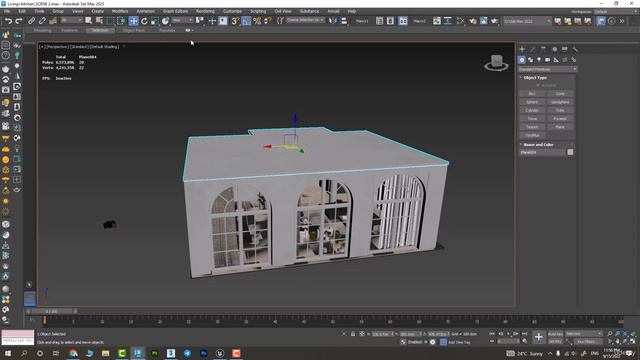Toggle the Set Key mode button
This screenshot has height=360, width=640.
click(555, 341)
